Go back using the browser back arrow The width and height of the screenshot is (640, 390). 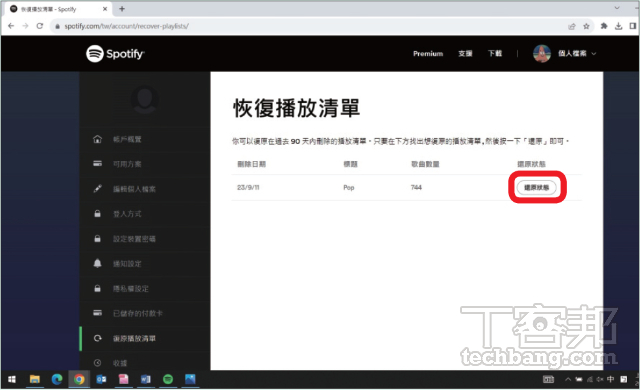tap(11, 26)
